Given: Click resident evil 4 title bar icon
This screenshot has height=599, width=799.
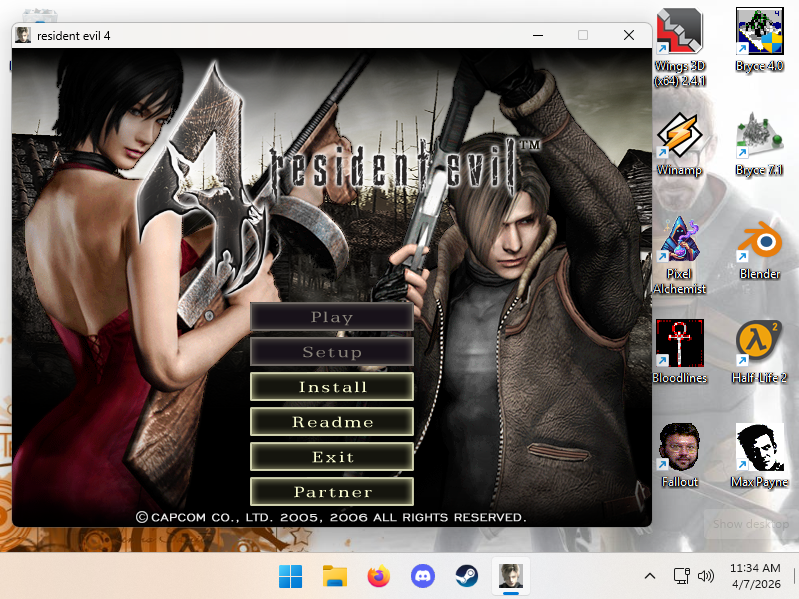Looking at the screenshot, I should pos(22,35).
